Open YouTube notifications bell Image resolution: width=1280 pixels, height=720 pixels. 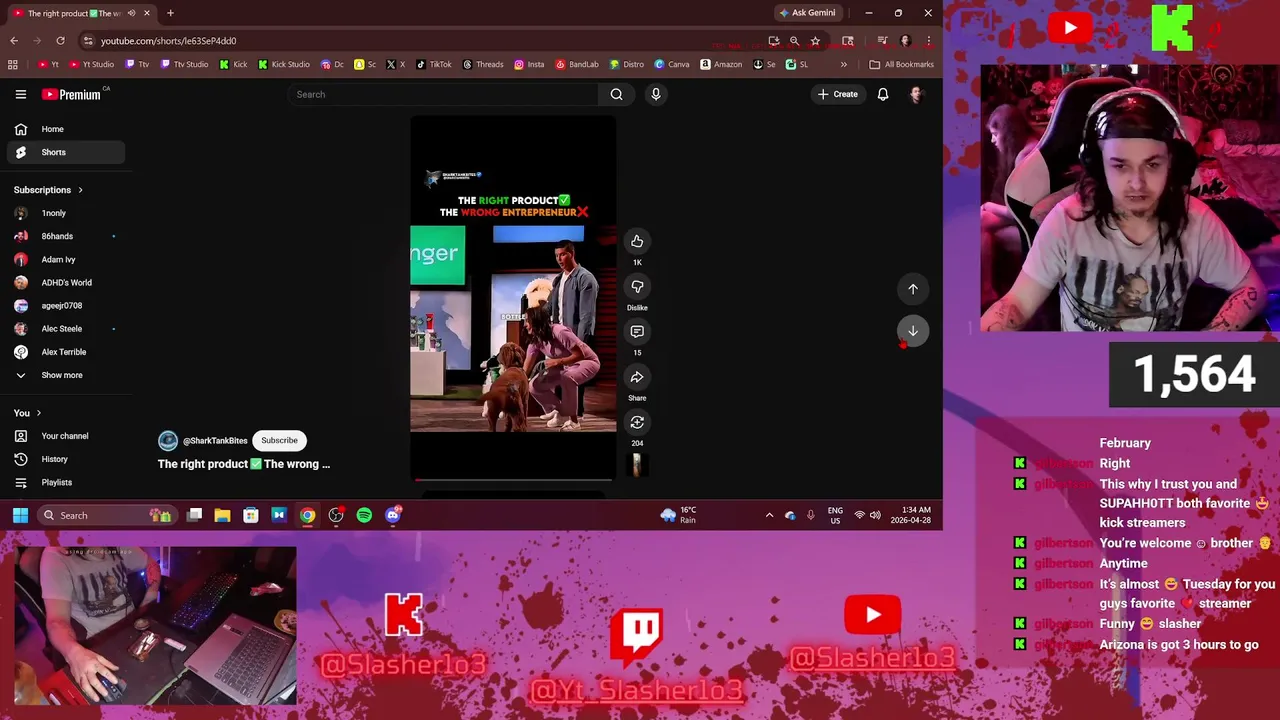point(883,94)
